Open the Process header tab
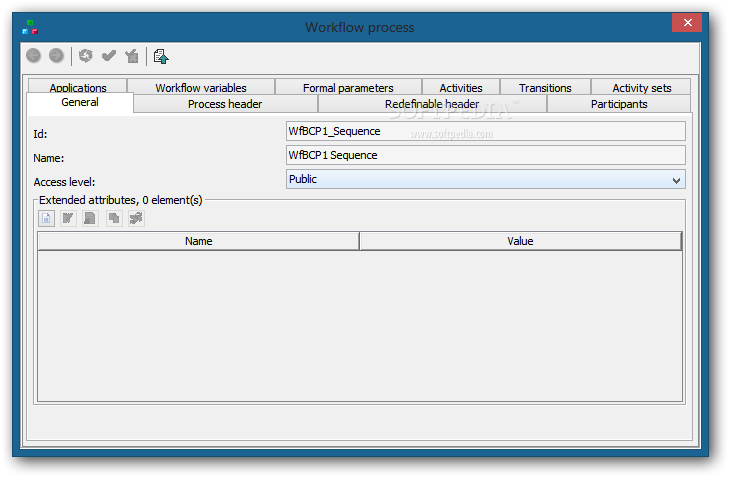Viewport: 729px width, 477px height. pos(225,104)
